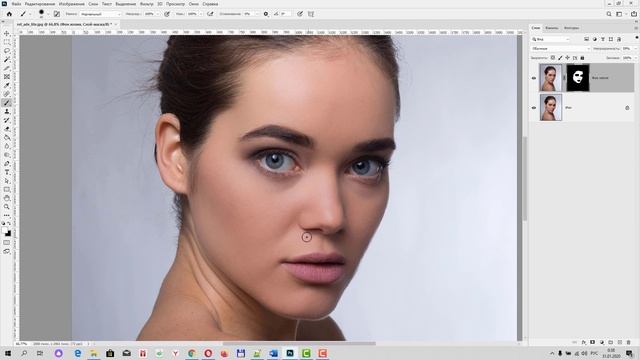The width and height of the screenshot is (640, 360).
Task: Click the foreground color swatch
Action: 5,231
